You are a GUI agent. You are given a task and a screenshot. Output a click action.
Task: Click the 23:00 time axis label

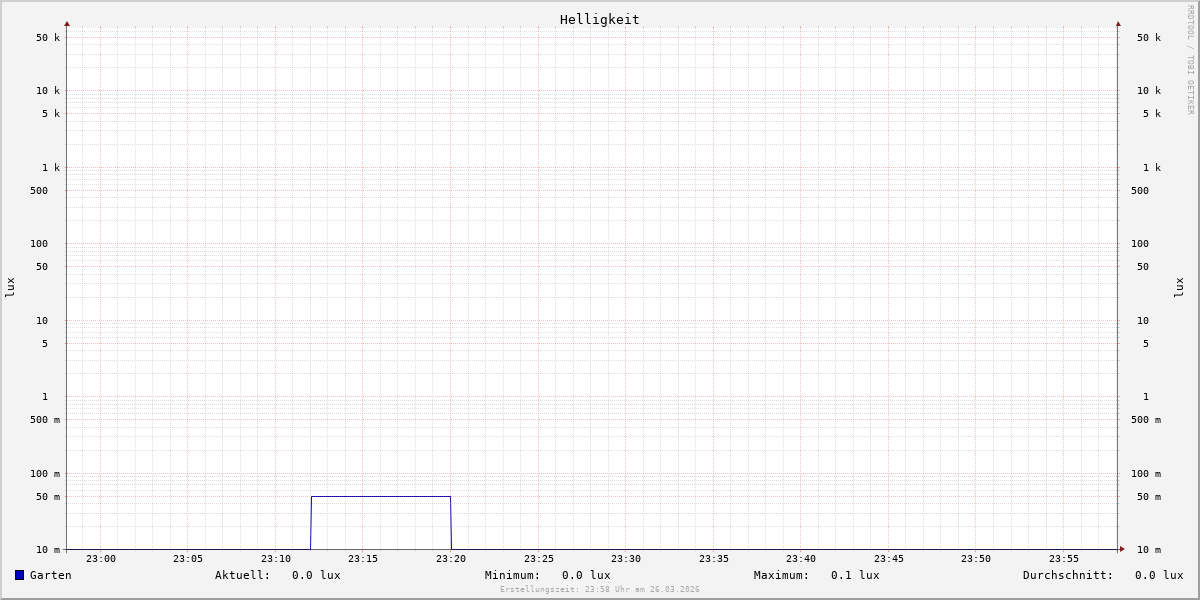101,559
